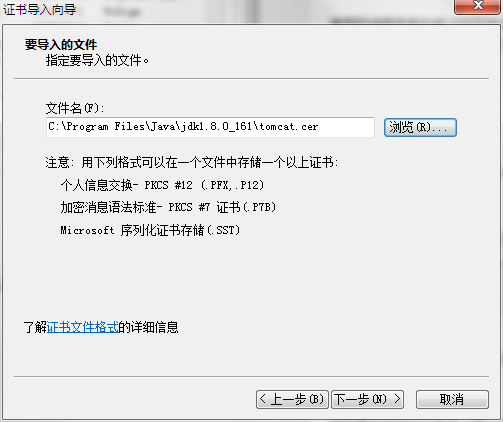Focus the 文件名 file path input field
This screenshot has width=503, height=422.
tap(210, 127)
